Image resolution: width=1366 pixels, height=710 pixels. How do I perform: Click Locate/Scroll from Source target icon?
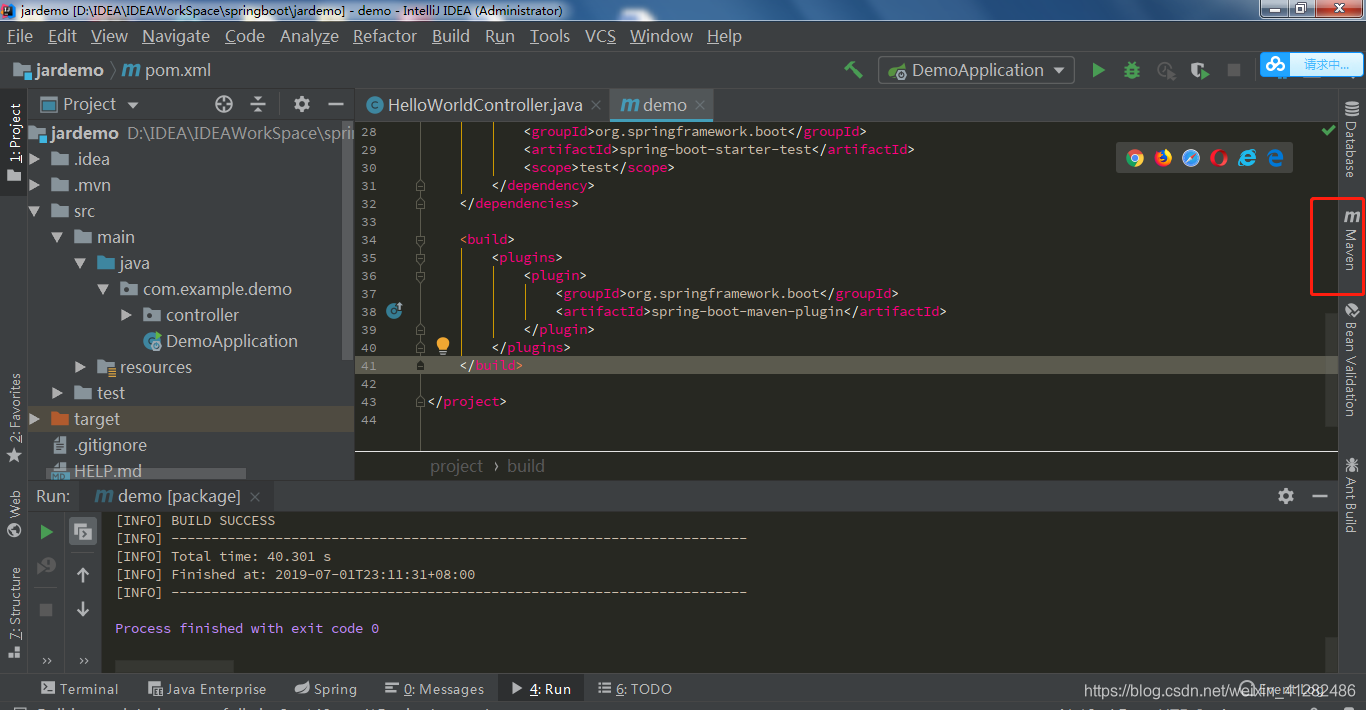click(224, 104)
